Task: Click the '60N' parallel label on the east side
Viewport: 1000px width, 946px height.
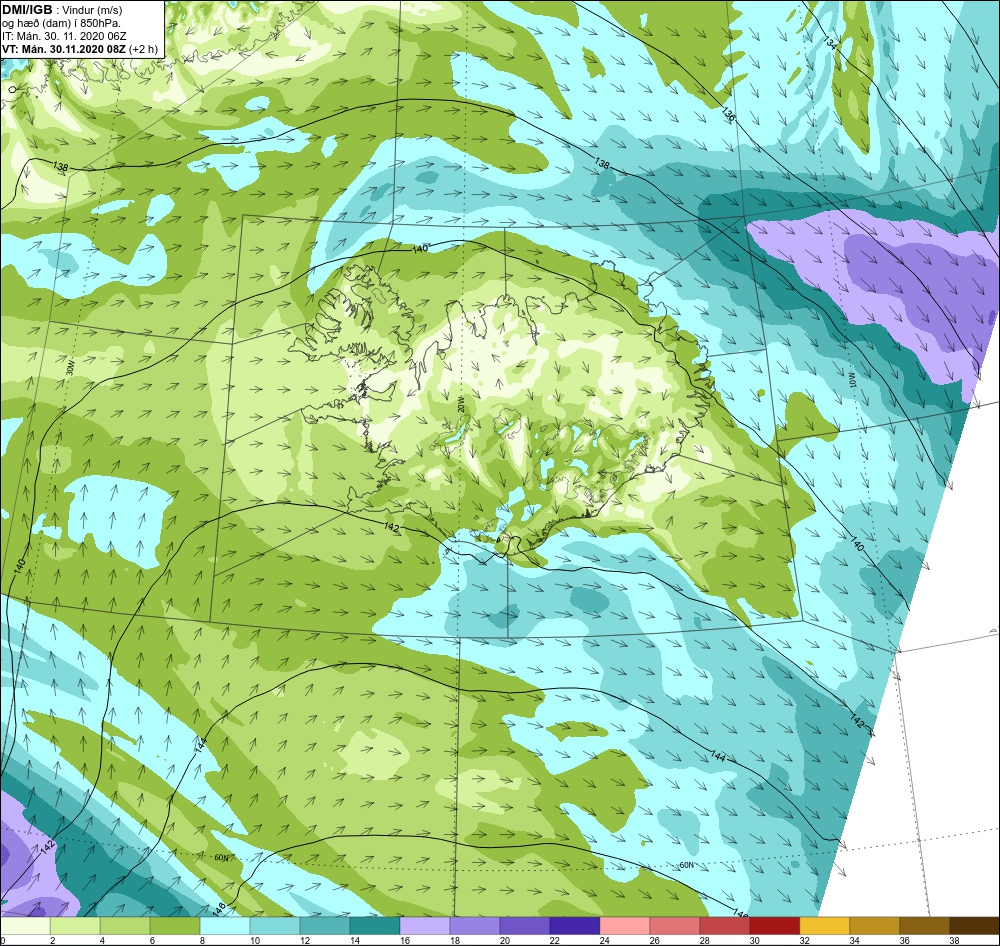Action: tap(686, 865)
